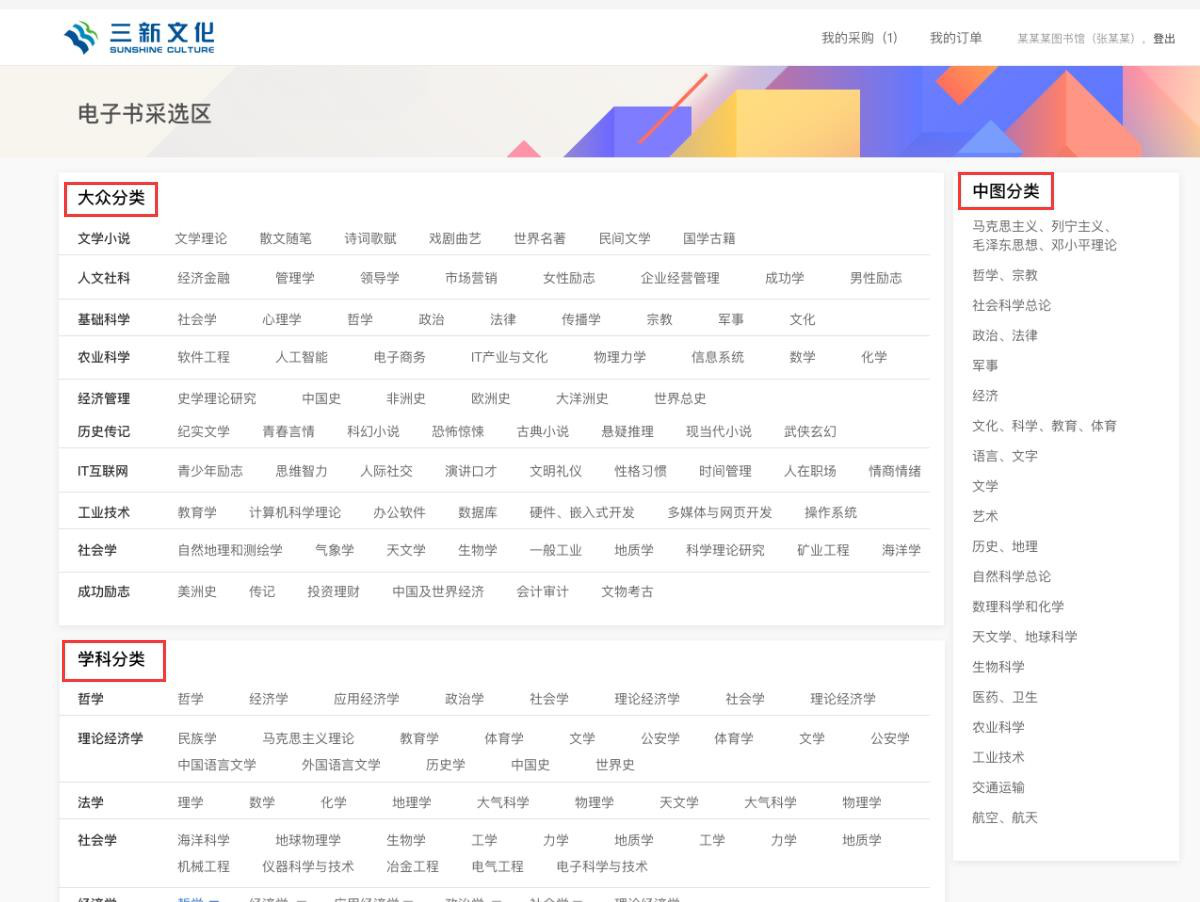The image size is (1200, 902).
Task: Choose 数理科学和化学
Action: click(1018, 606)
